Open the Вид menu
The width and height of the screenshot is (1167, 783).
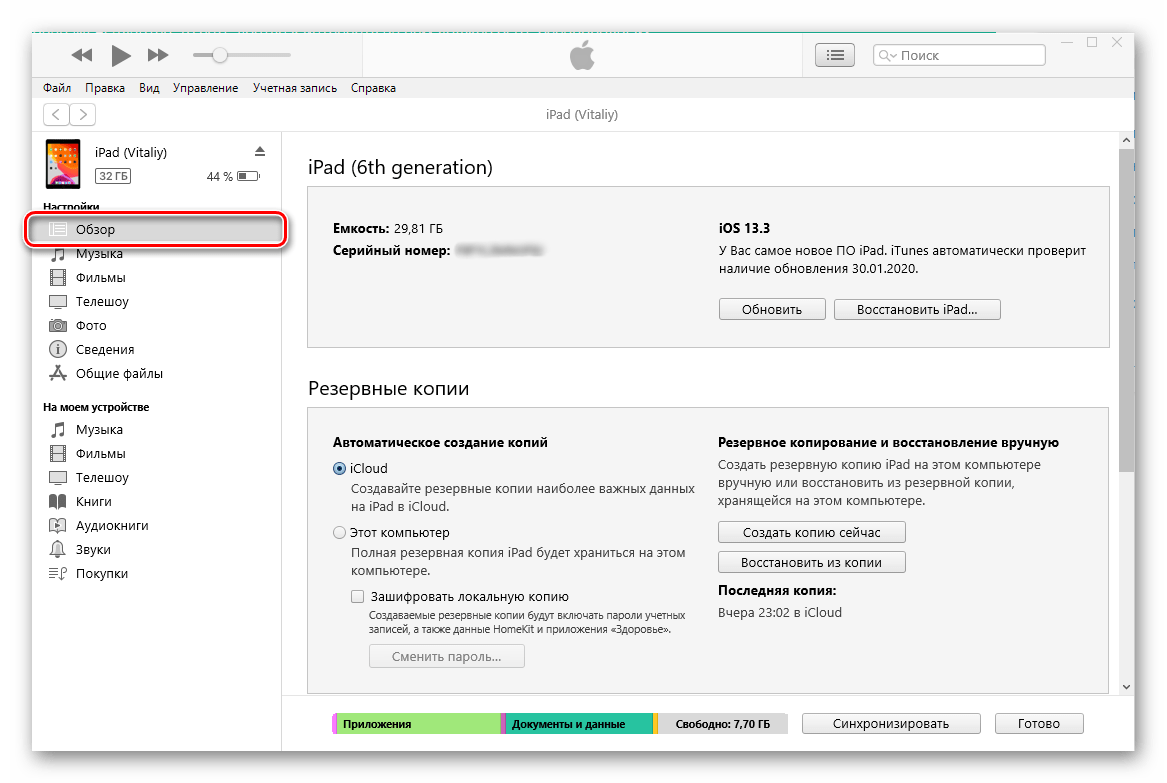149,88
